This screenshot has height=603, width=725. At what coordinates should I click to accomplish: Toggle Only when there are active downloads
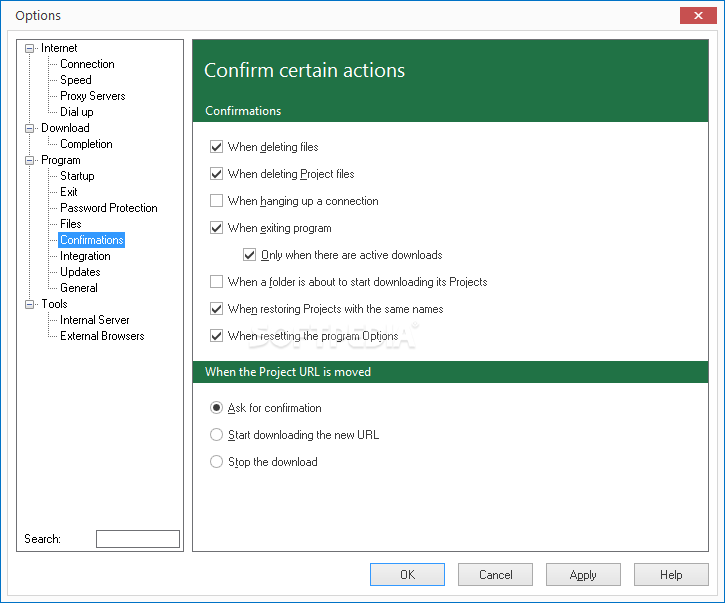point(250,255)
